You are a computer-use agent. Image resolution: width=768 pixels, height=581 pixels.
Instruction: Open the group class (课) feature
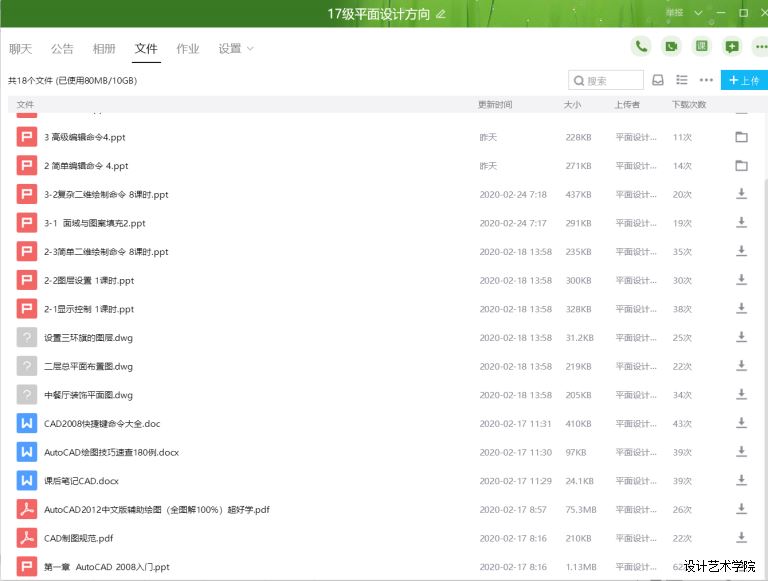[702, 46]
